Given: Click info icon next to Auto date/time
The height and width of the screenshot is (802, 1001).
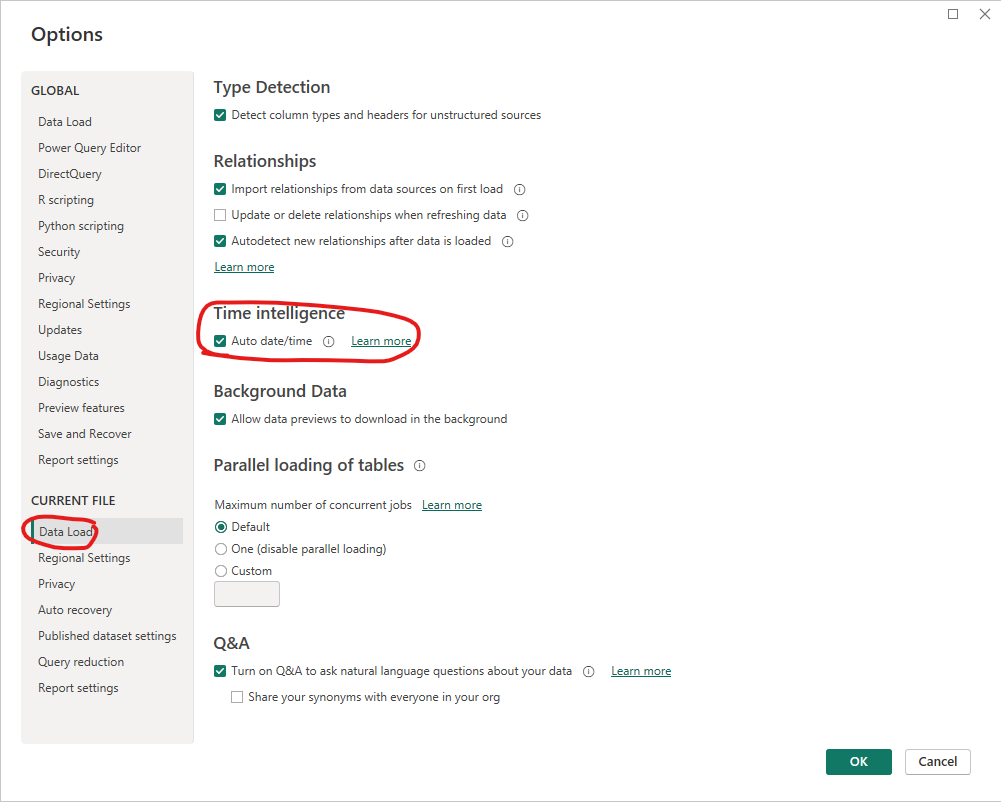Looking at the screenshot, I should [328, 342].
